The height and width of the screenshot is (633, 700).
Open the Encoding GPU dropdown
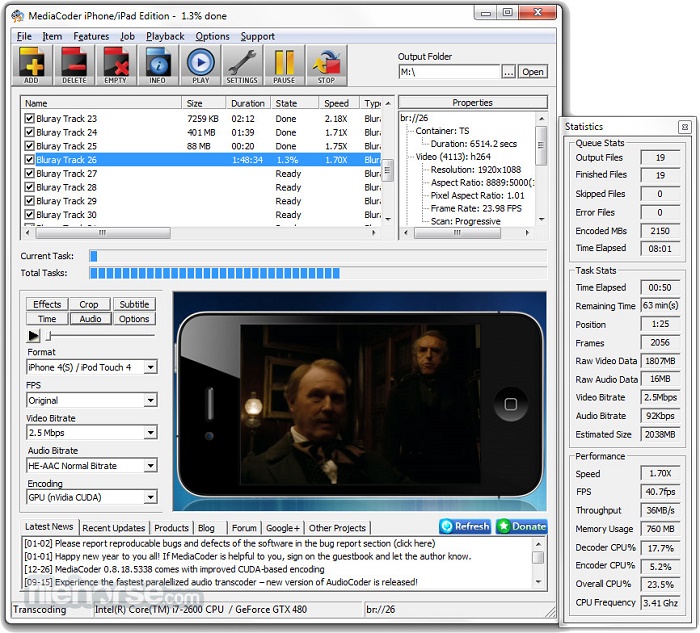91,498
